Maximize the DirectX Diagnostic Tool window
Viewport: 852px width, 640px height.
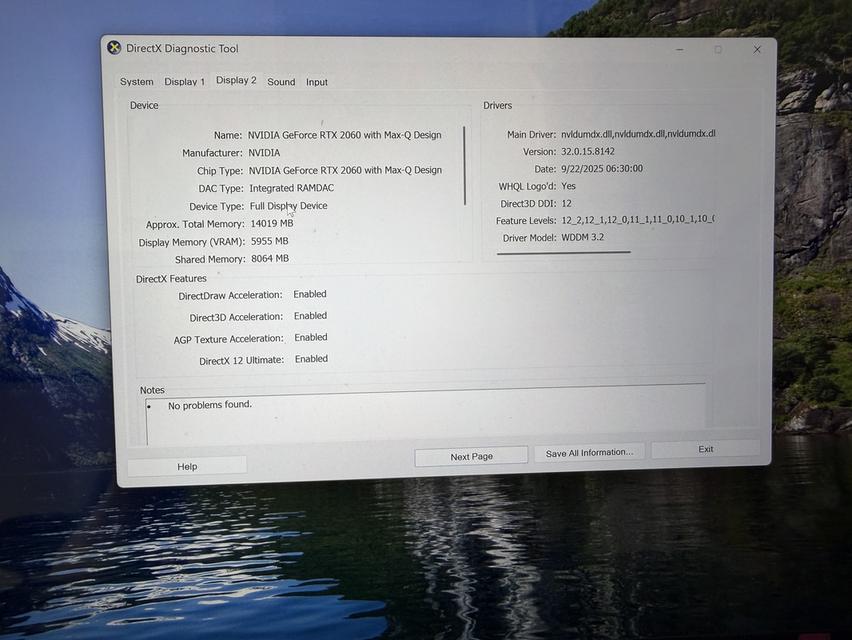[x=718, y=49]
